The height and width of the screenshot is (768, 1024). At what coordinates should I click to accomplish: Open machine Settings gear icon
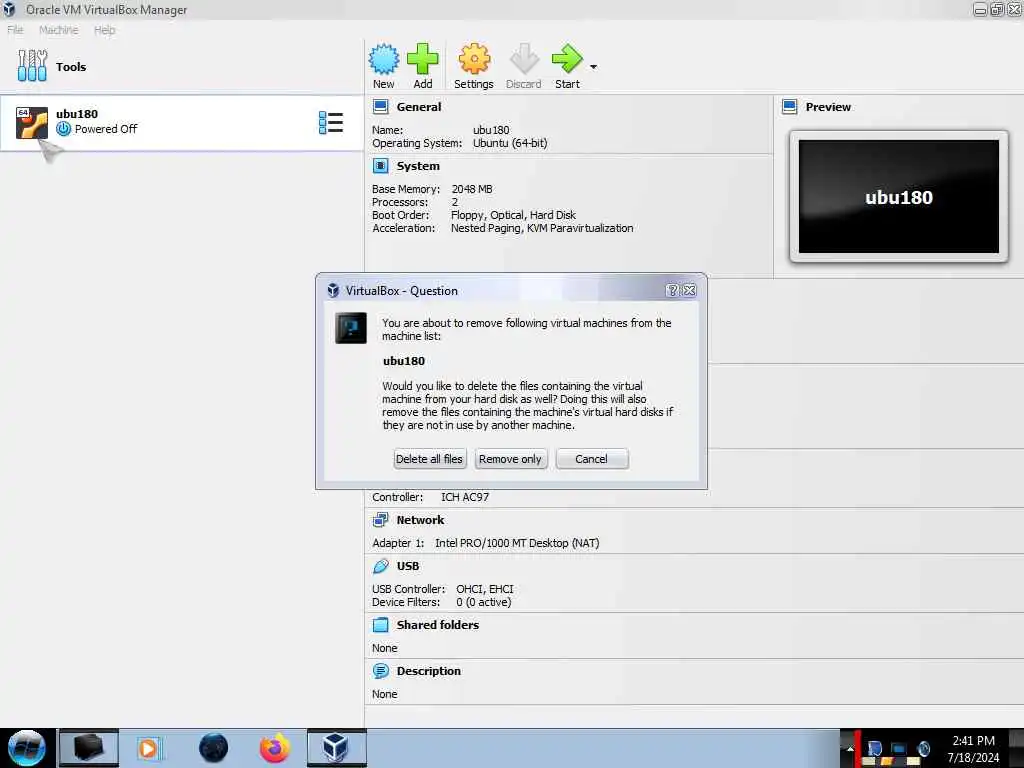474,59
